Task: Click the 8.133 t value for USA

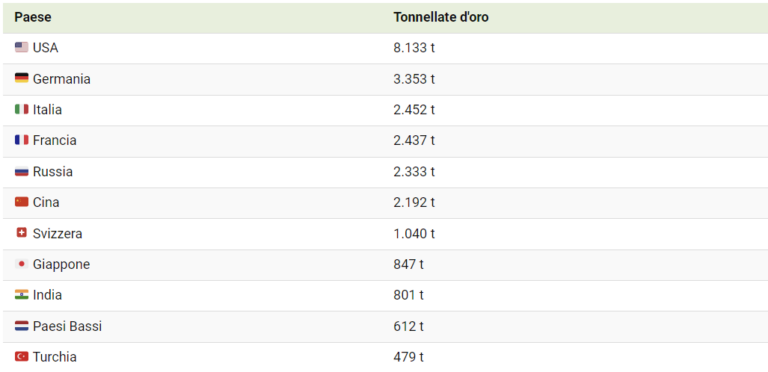Action: click(x=414, y=48)
